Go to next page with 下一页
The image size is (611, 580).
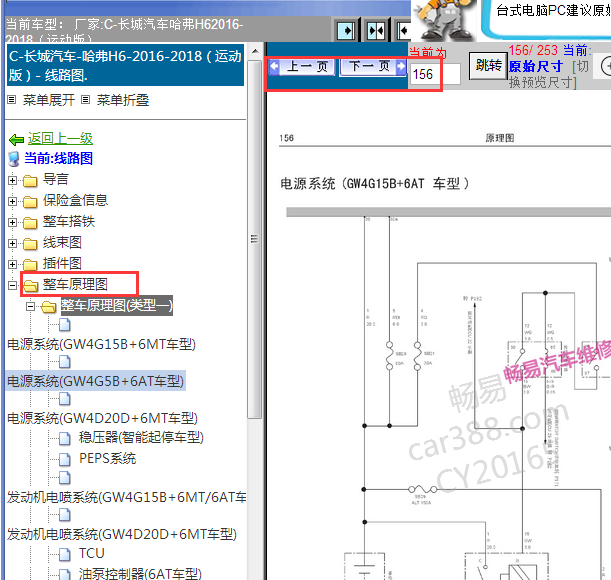coord(373,67)
